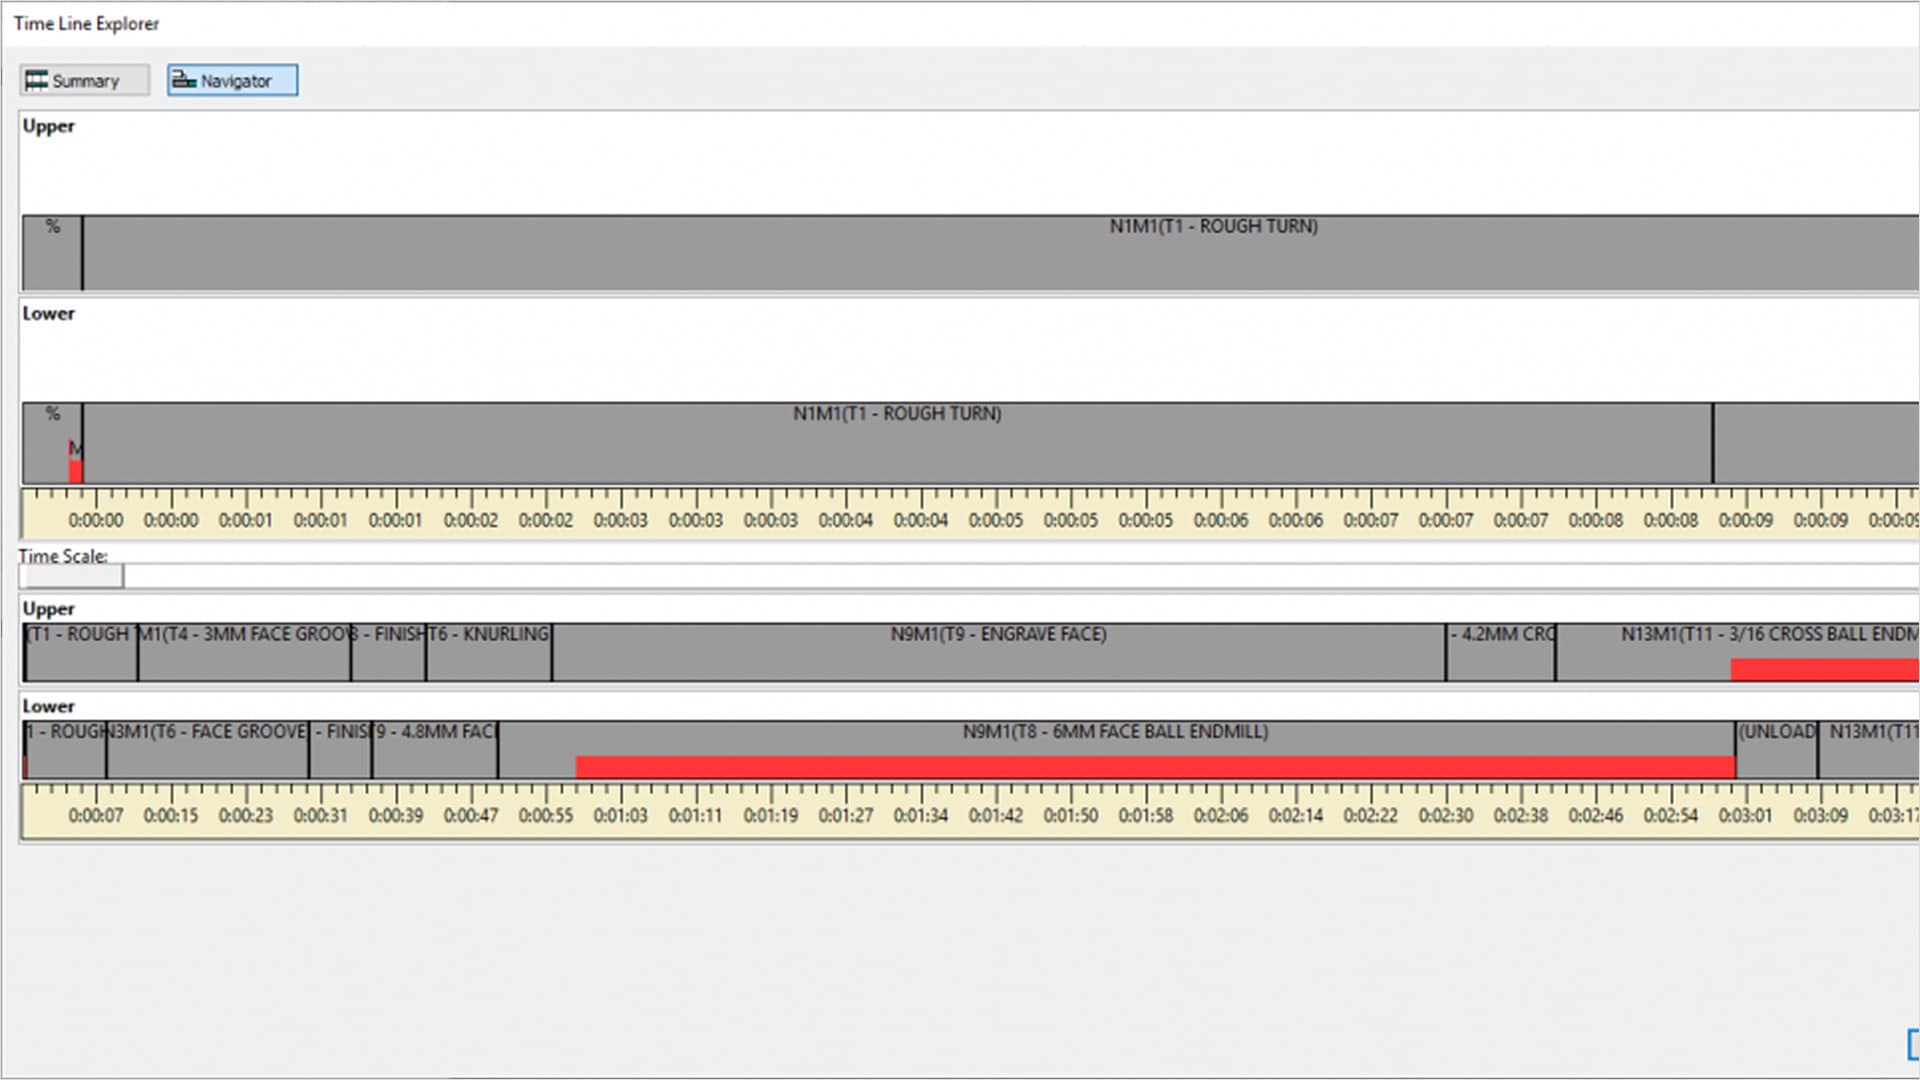Click the 0:00:05 mark on detail ruler
This screenshot has height=1080, width=1920.
point(996,520)
